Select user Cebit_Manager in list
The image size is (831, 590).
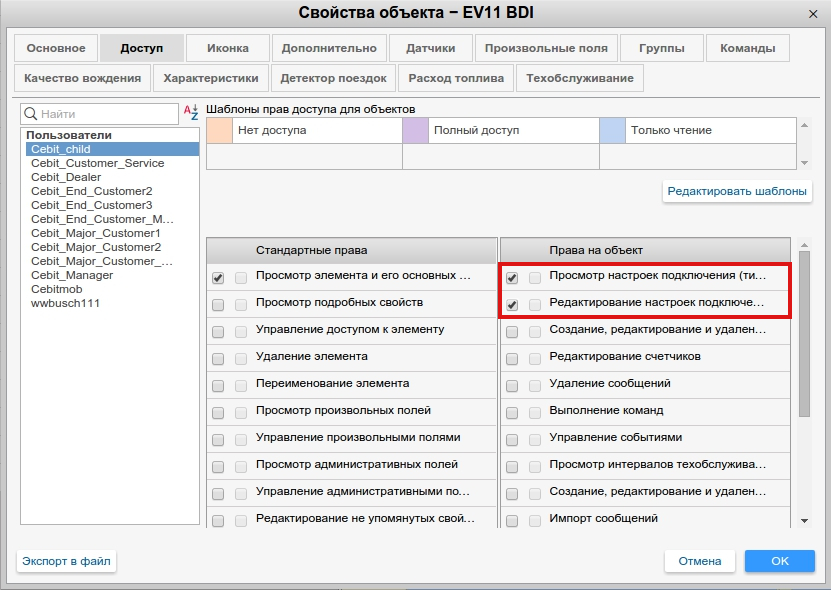(x=72, y=275)
